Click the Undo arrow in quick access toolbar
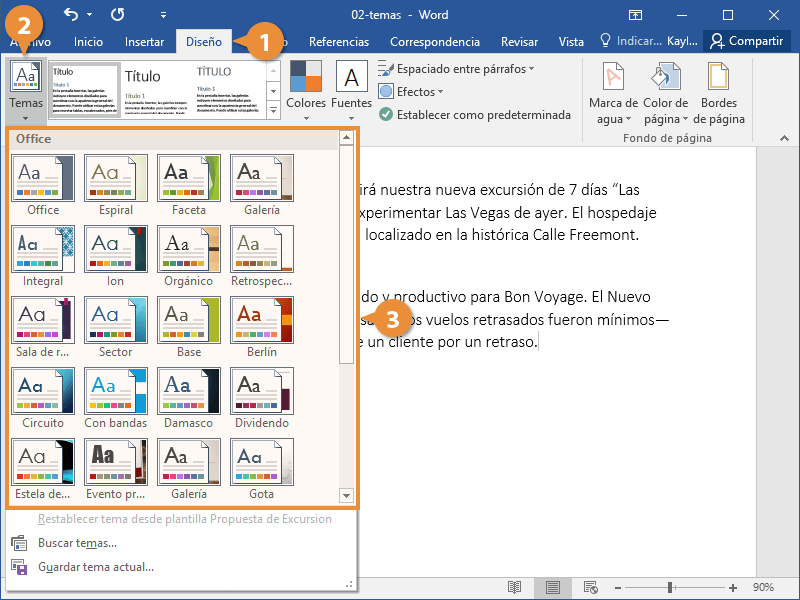The height and width of the screenshot is (600, 800). pos(71,14)
